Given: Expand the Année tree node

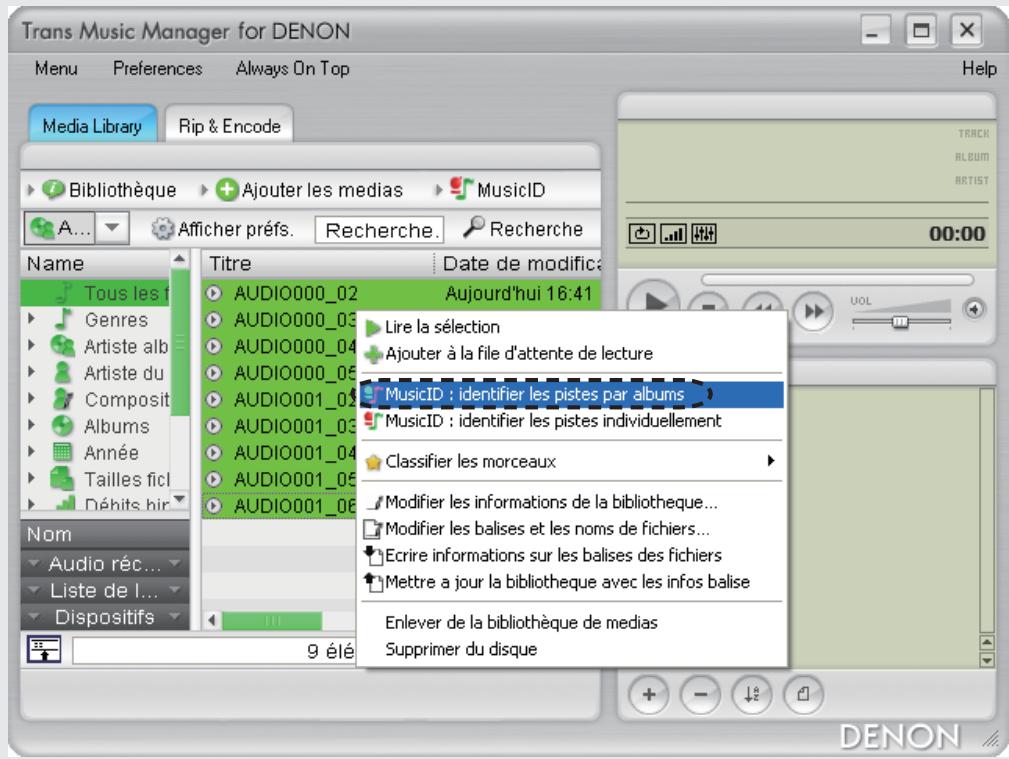Looking at the screenshot, I should [x=32, y=451].
